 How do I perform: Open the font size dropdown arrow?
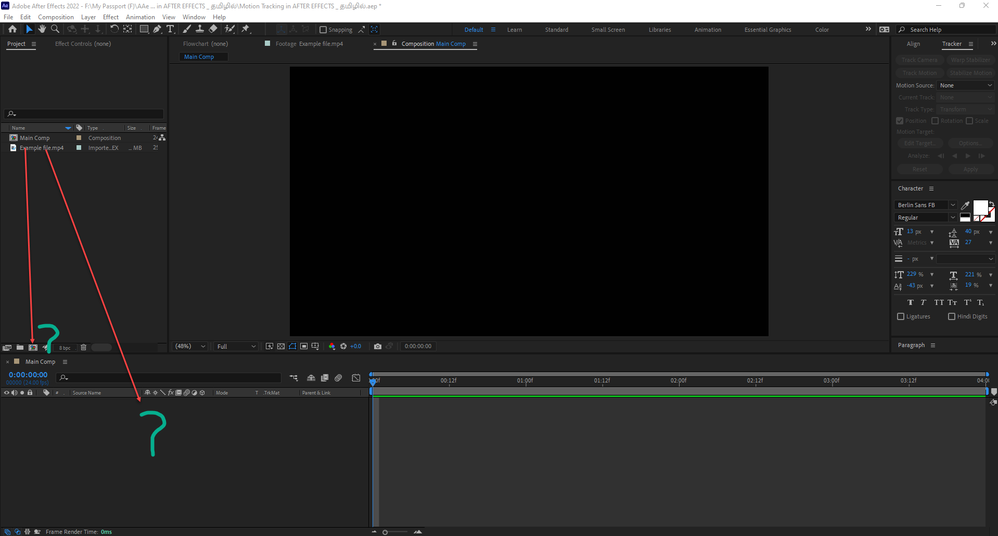pyautogui.click(x=932, y=232)
